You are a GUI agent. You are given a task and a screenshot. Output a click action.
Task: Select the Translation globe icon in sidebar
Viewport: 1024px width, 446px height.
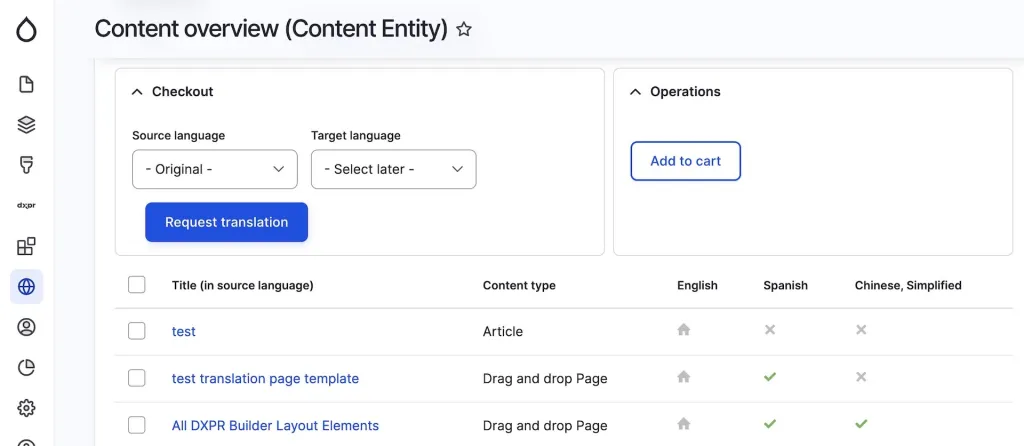[27, 287]
